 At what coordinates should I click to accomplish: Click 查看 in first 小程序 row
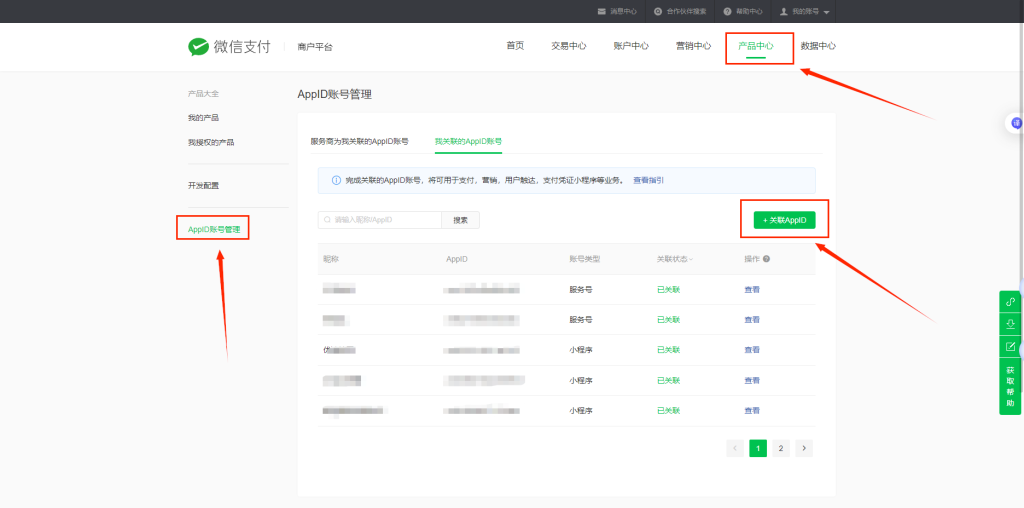point(752,350)
